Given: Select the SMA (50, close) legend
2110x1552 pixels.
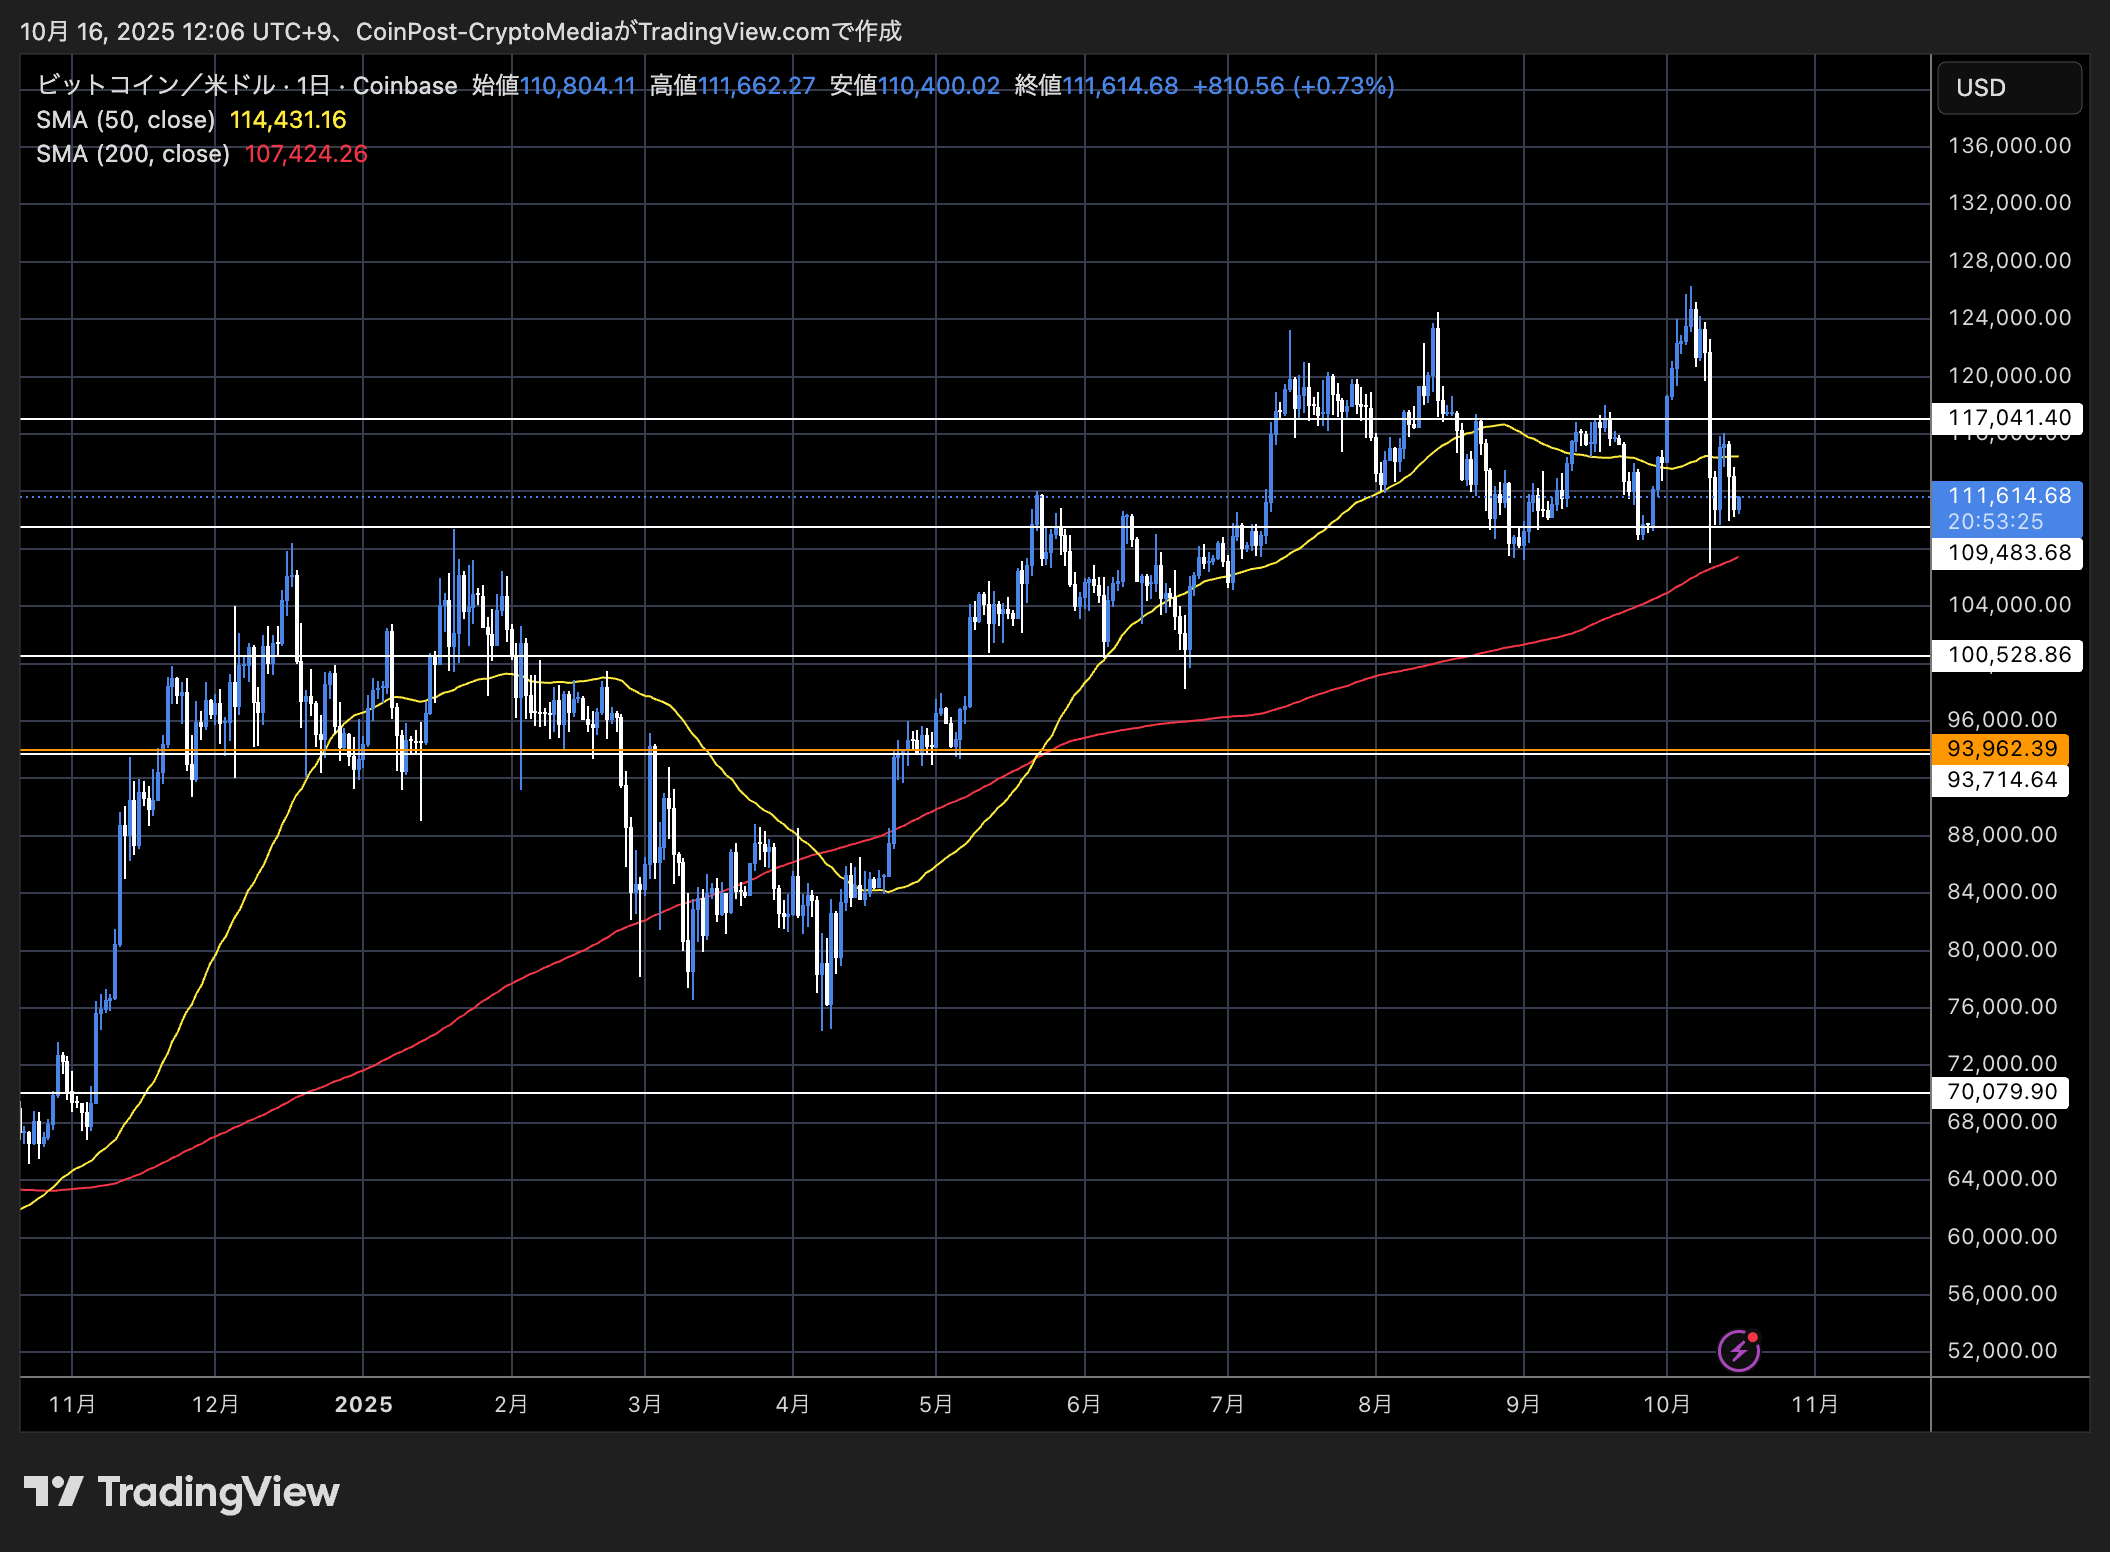Looking at the screenshot, I should 125,120.
